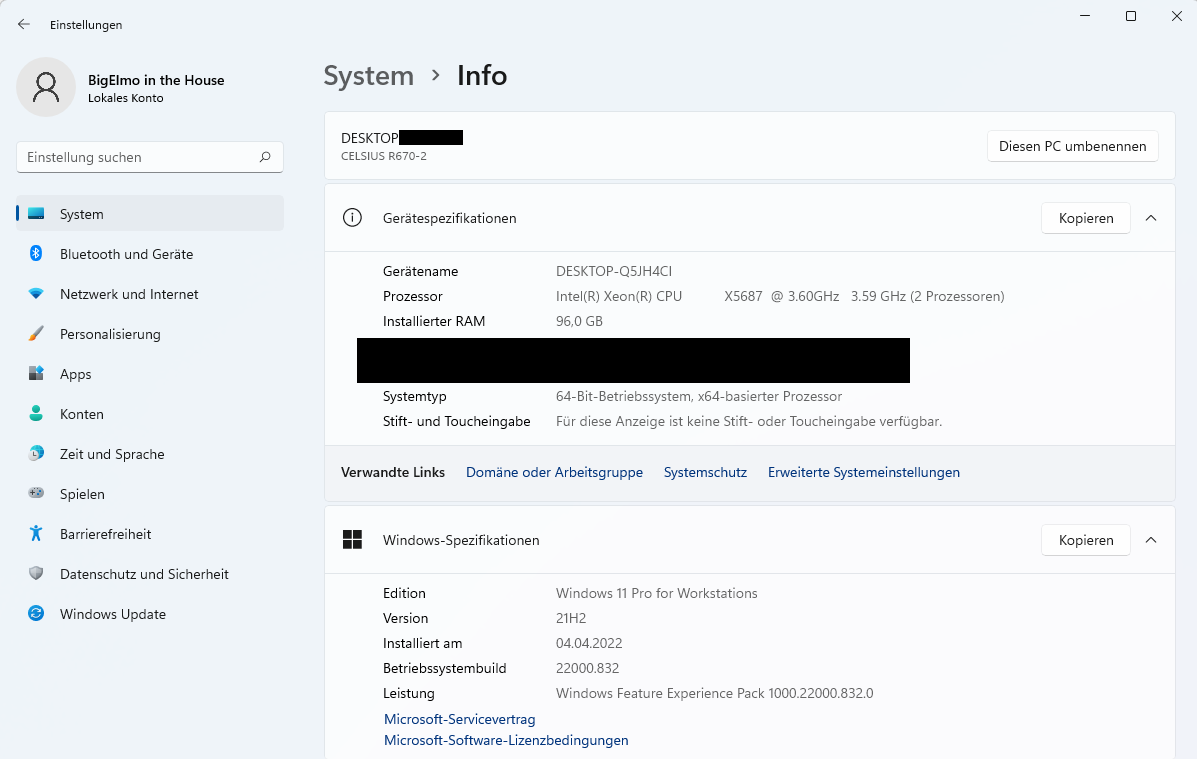Copy the Gerätespezifikationen with Kopieren
Image resolution: width=1197 pixels, height=759 pixels.
pos(1086,218)
